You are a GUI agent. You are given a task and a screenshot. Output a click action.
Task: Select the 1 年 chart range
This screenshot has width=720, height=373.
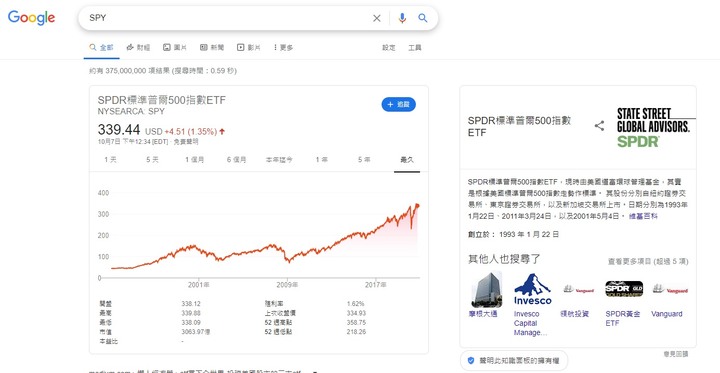click(x=321, y=160)
